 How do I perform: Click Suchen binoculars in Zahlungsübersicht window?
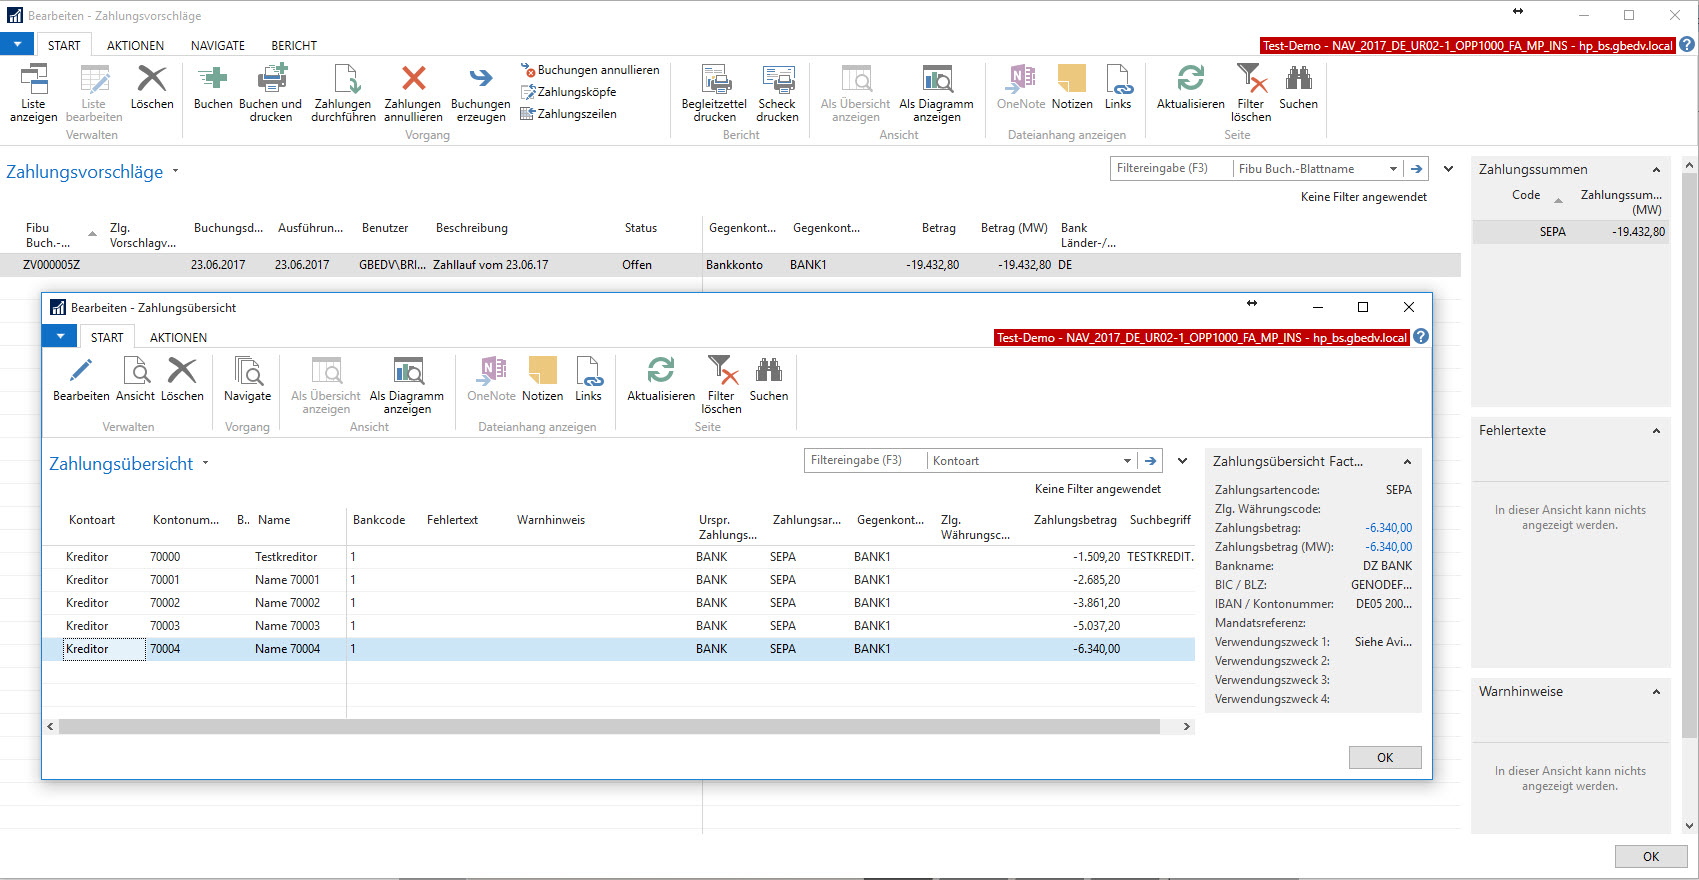pyautogui.click(x=769, y=371)
